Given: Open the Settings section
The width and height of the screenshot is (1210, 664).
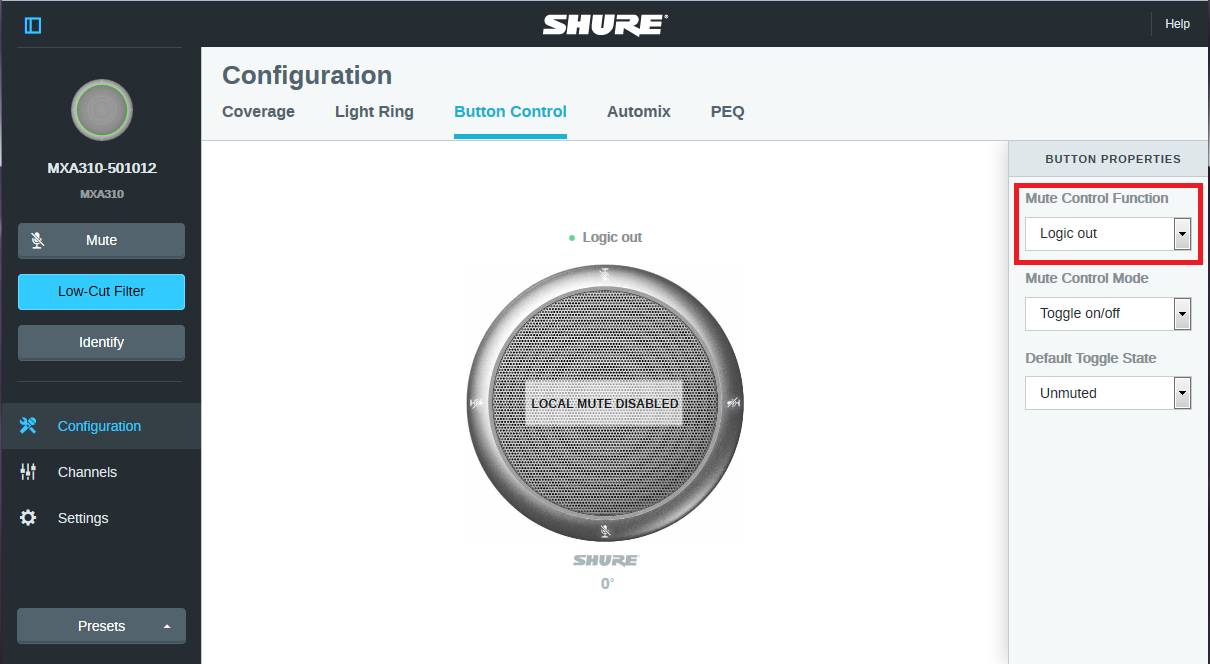Looking at the screenshot, I should [100, 518].
